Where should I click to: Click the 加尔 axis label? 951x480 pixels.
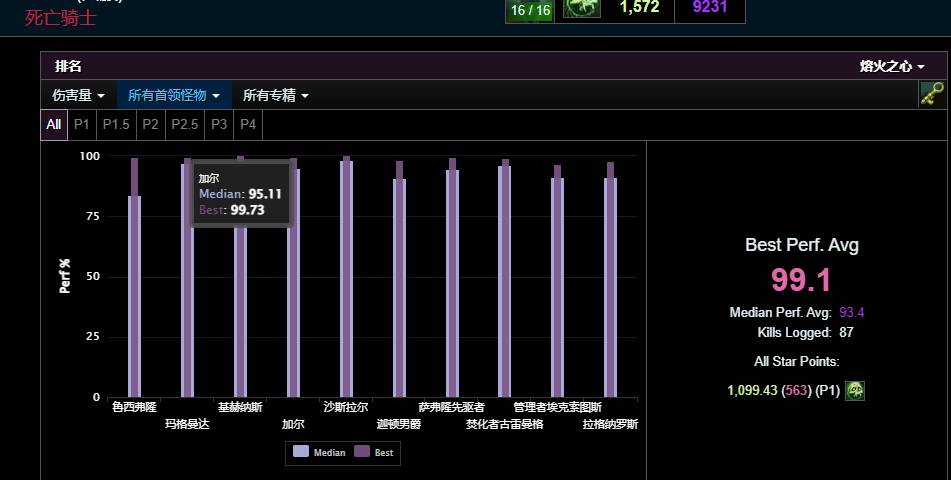293,424
